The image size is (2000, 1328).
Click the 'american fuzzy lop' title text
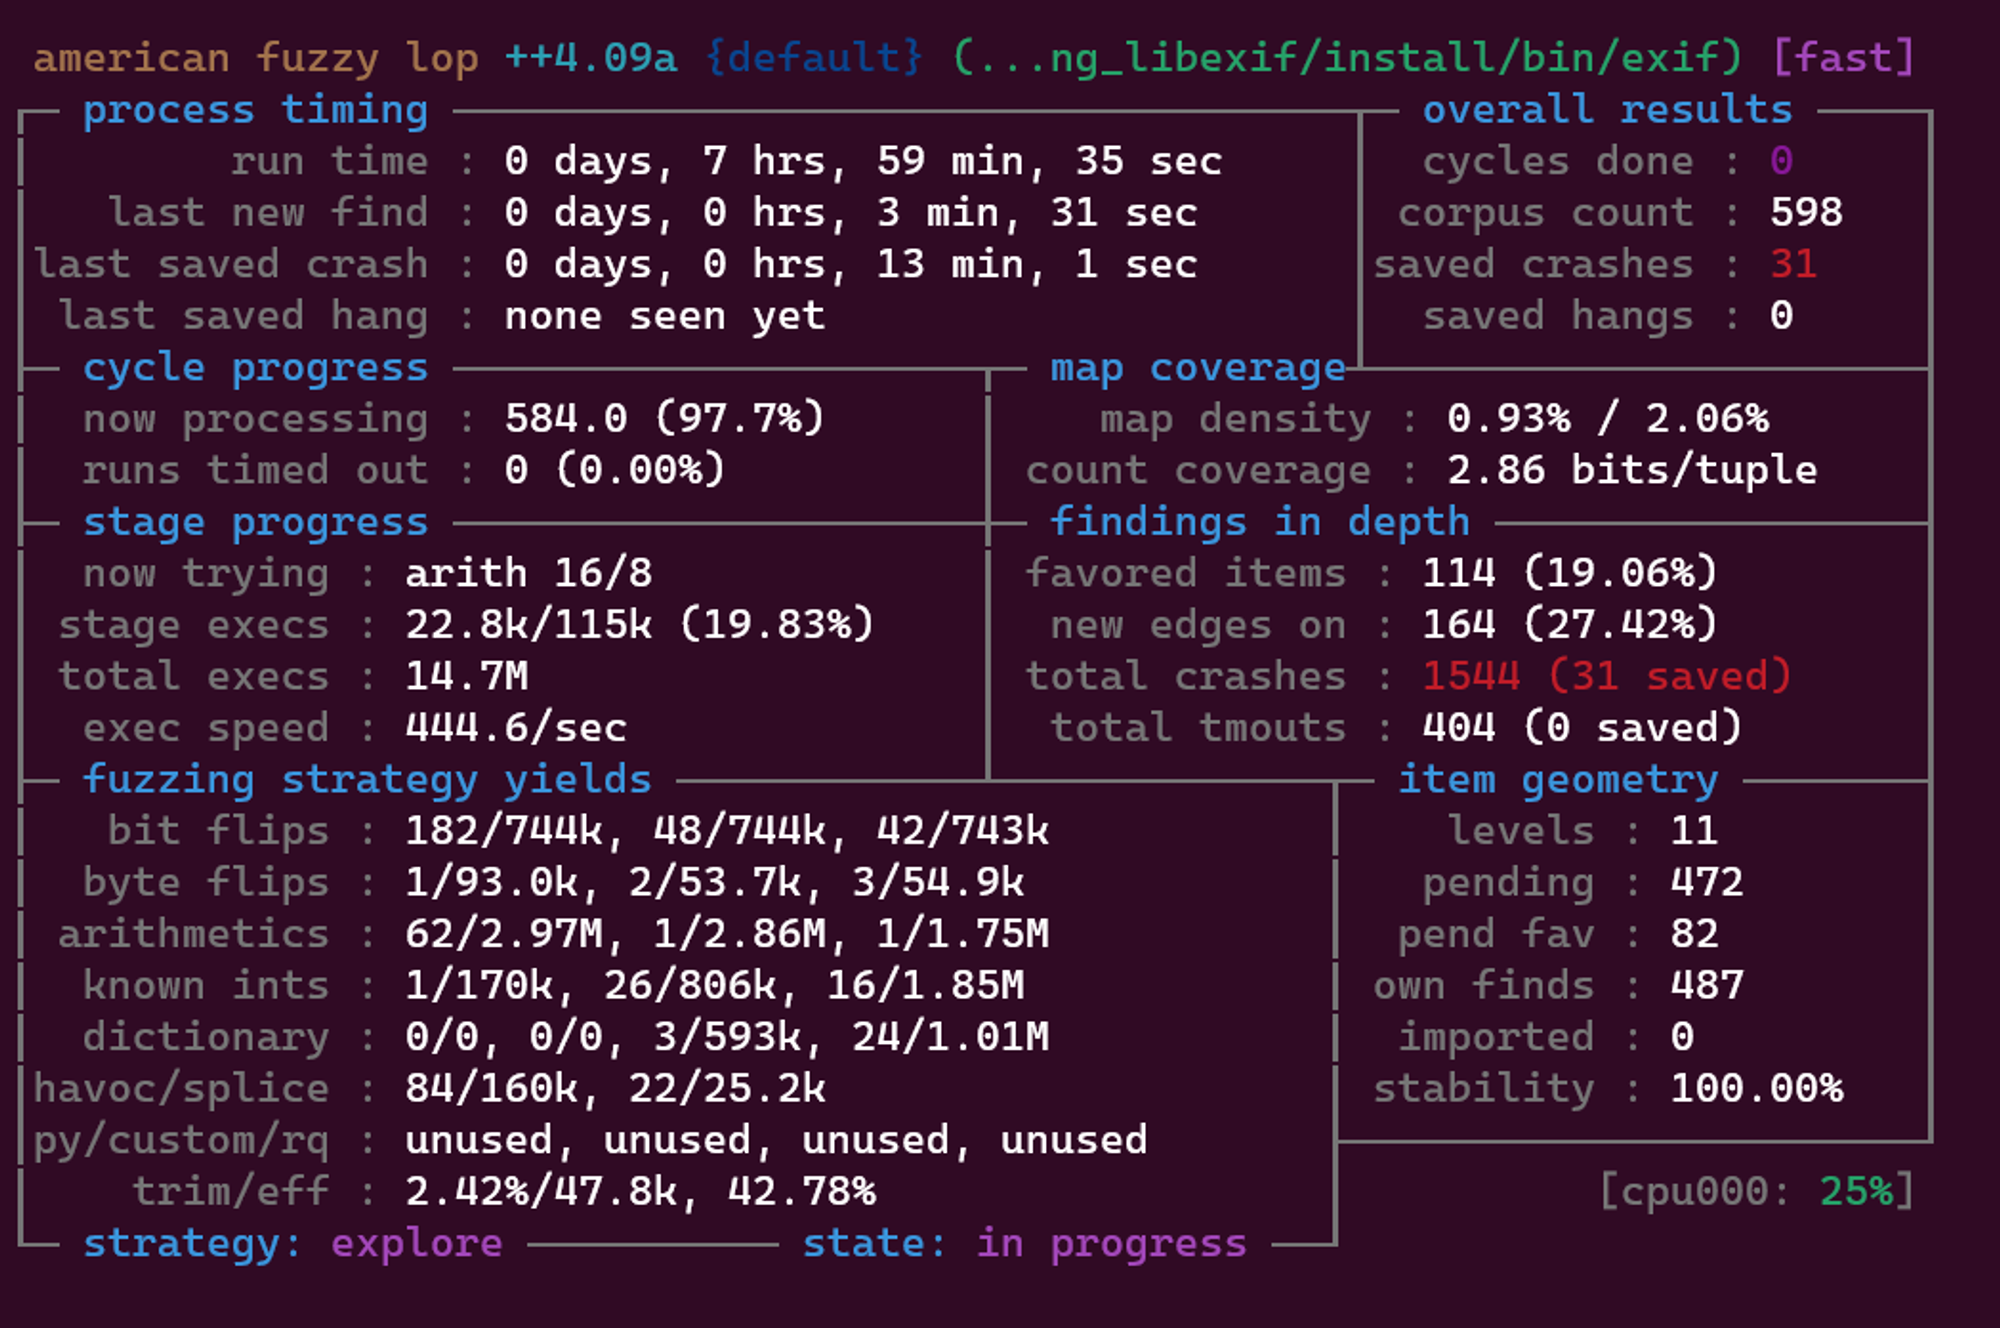coord(256,58)
